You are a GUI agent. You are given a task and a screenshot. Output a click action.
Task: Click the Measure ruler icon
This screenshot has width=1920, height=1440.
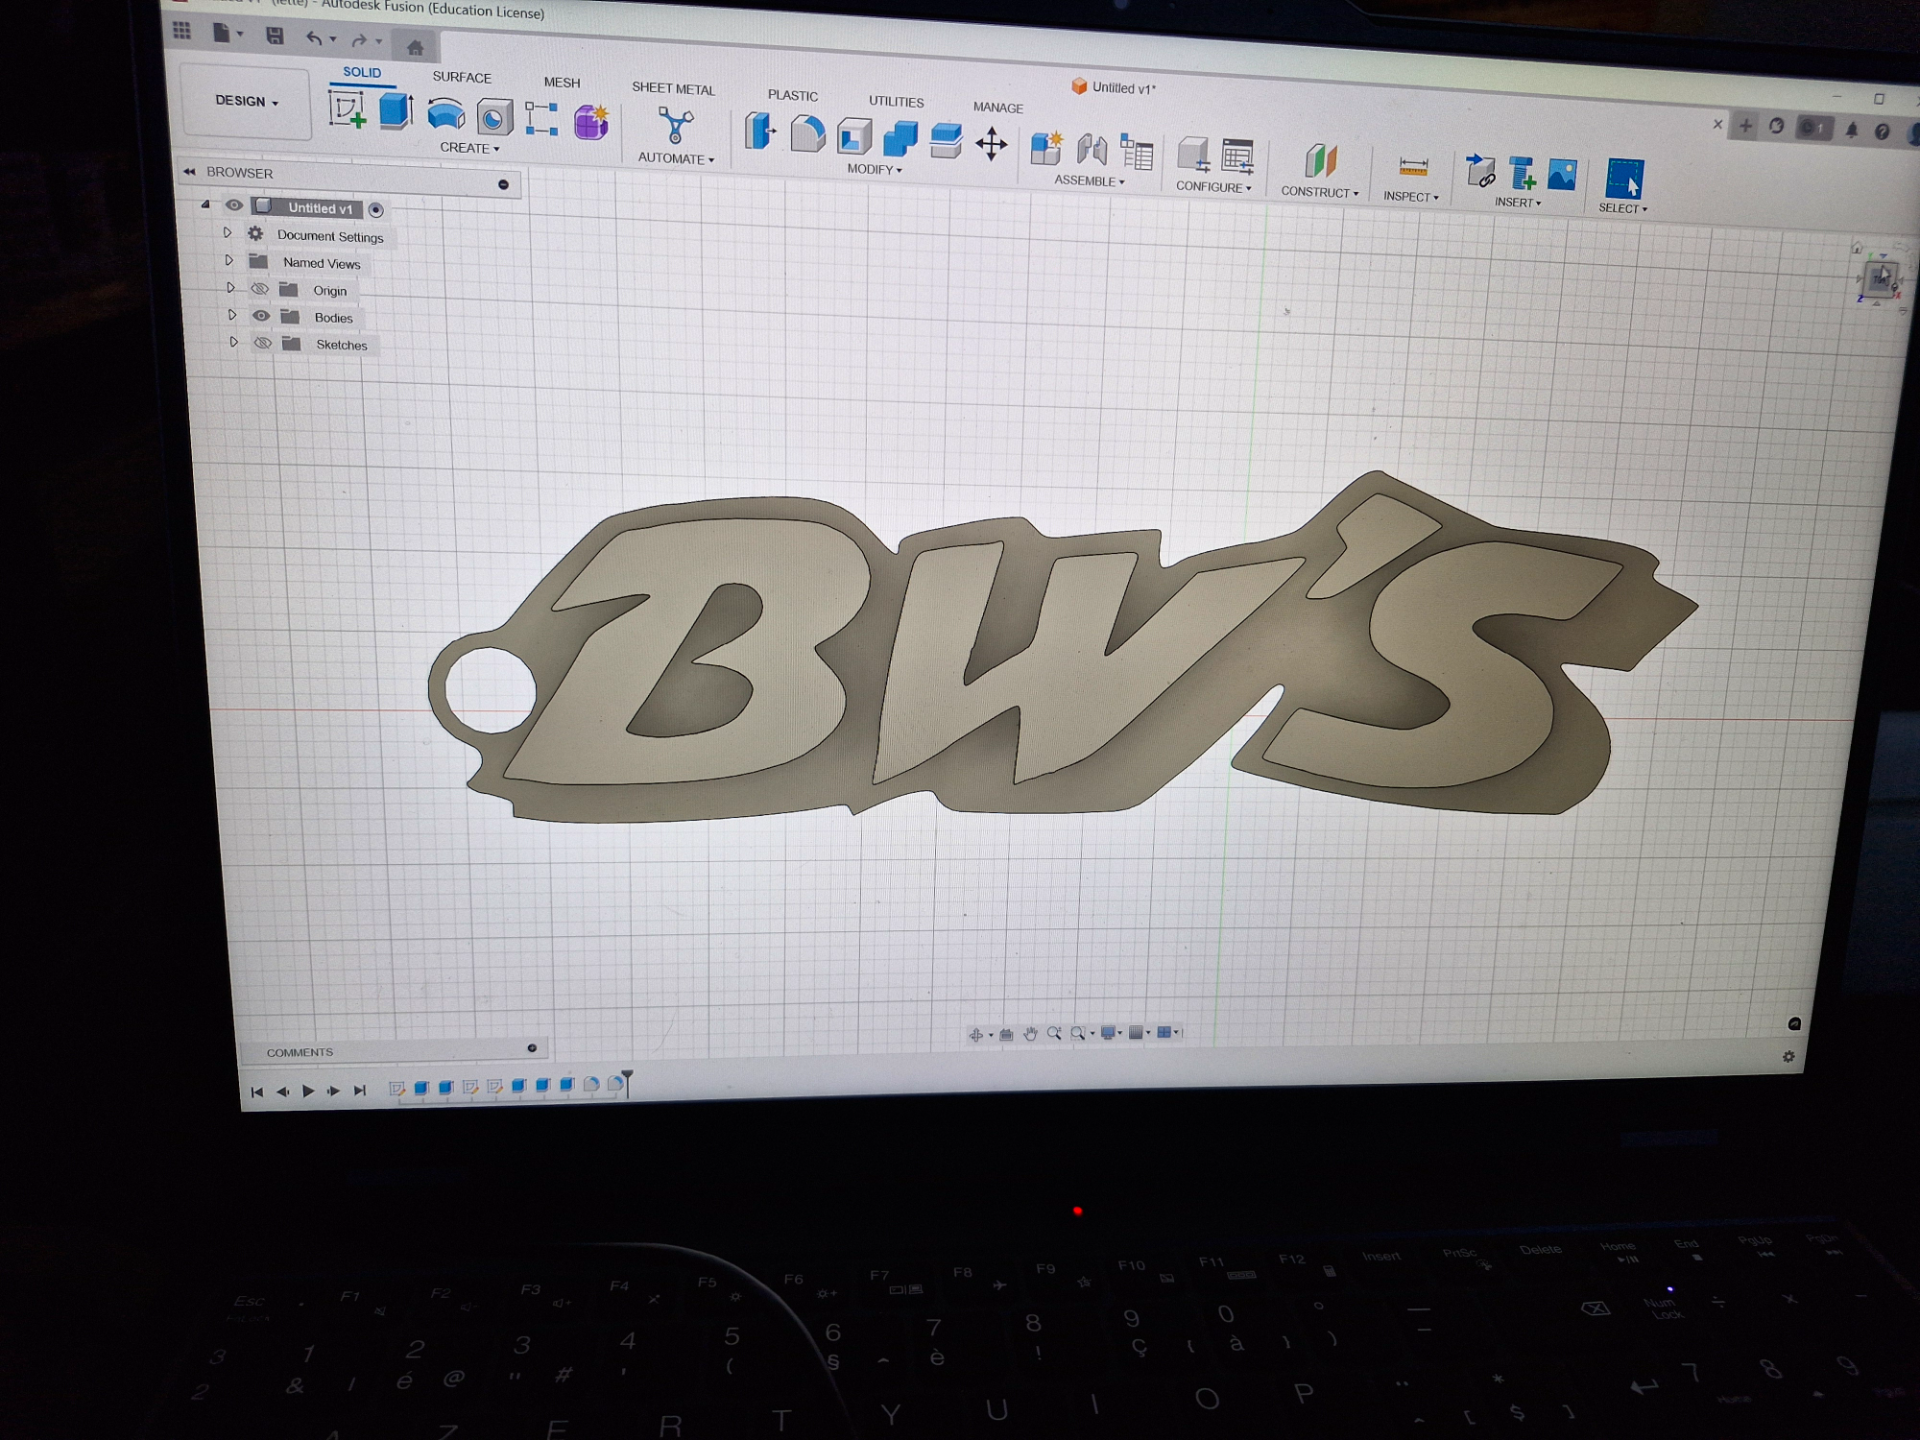click(x=1412, y=166)
